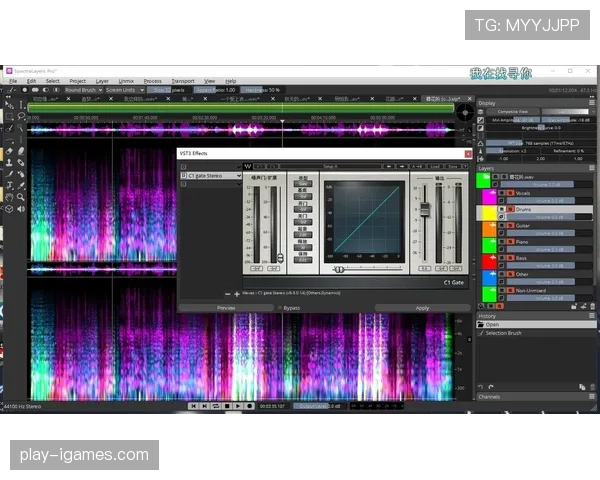Click the Waves logo in plugin toolbar
Screen dimensions: 600x480
coord(247,166)
